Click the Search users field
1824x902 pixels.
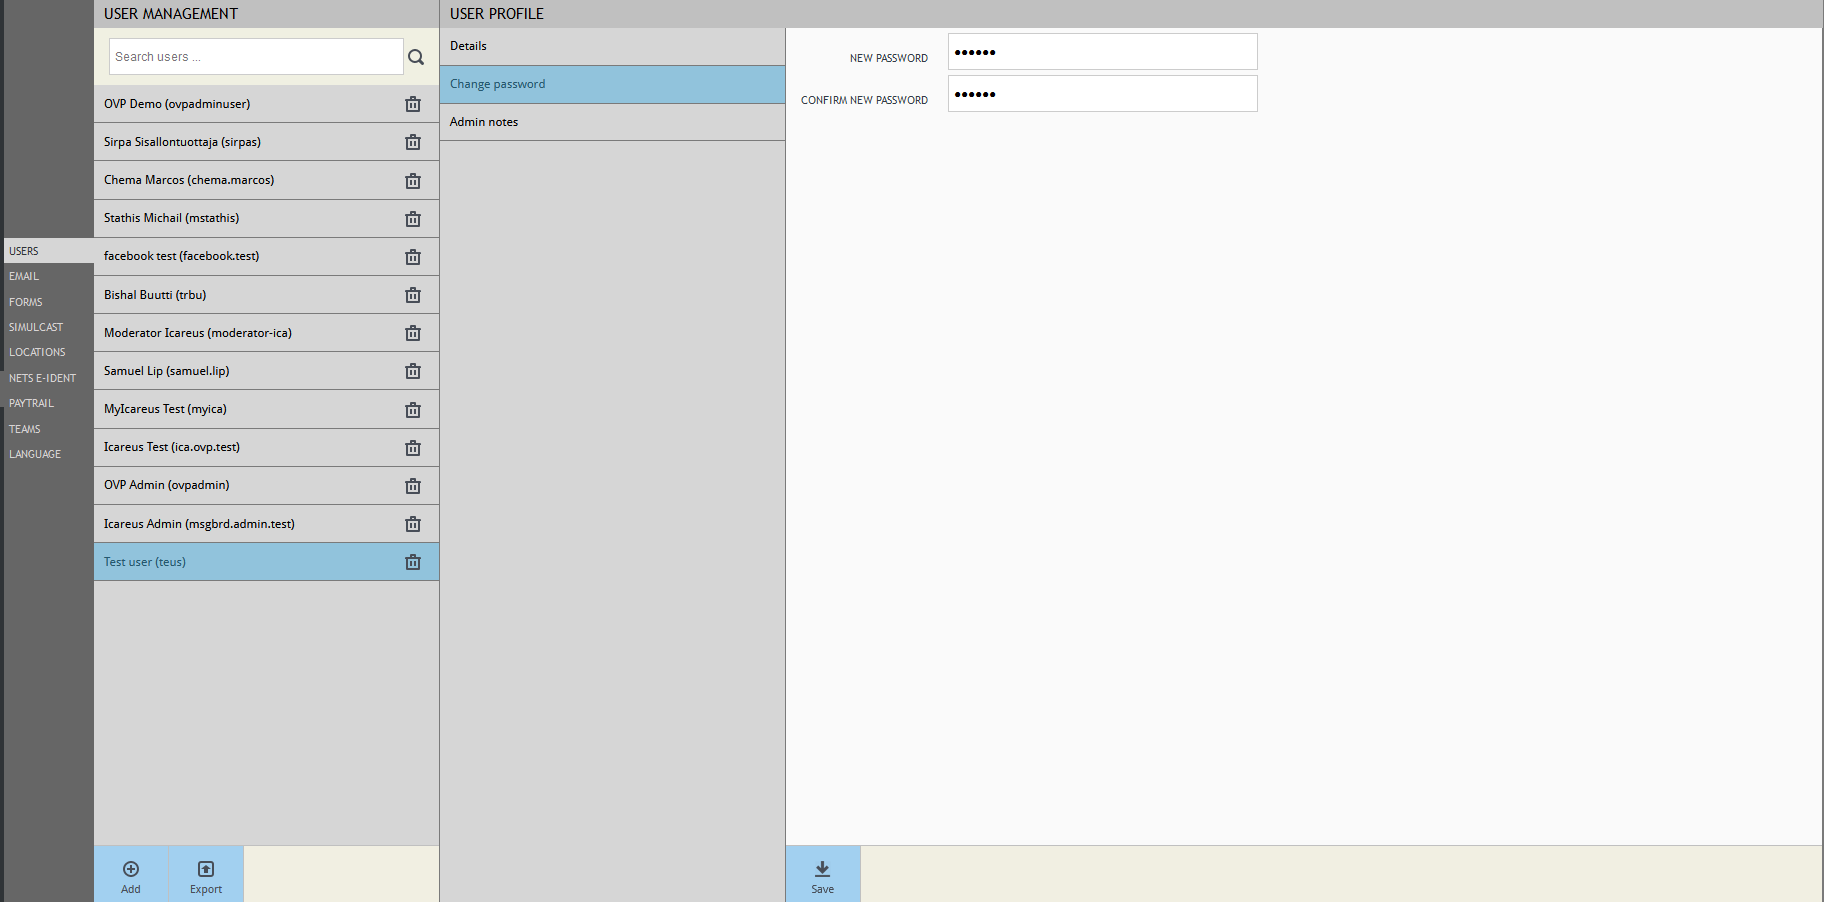255,57
